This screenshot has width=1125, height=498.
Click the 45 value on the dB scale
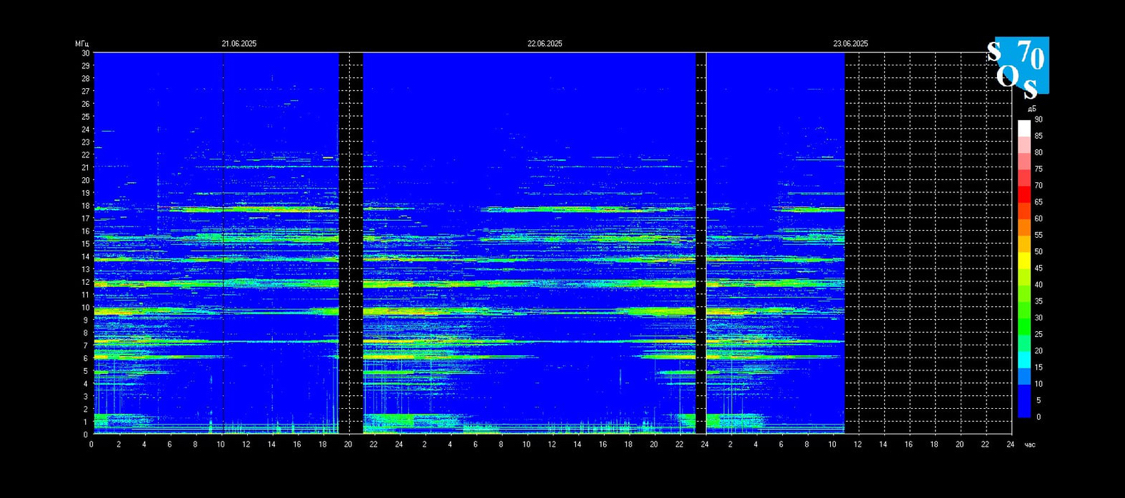click(x=1038, y=268)
